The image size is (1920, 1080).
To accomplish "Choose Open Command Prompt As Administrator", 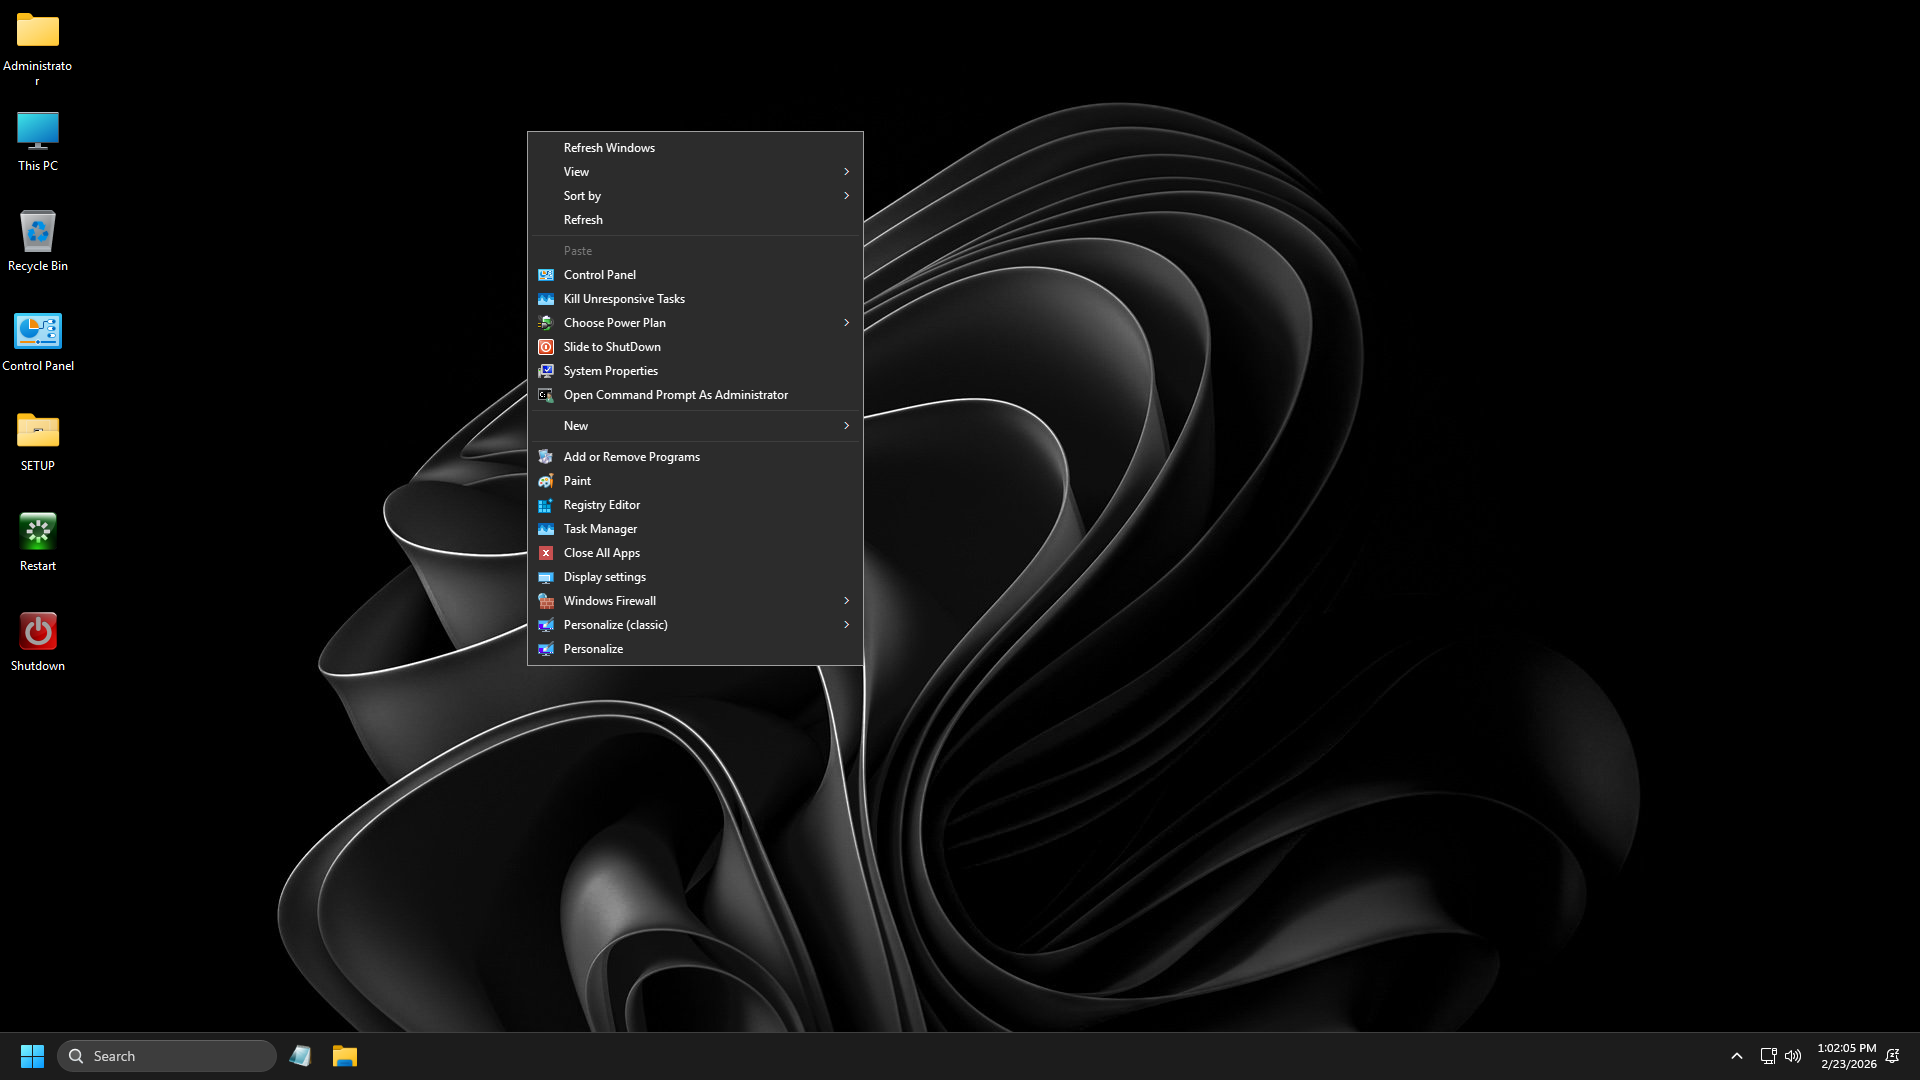I will (695, 395).
